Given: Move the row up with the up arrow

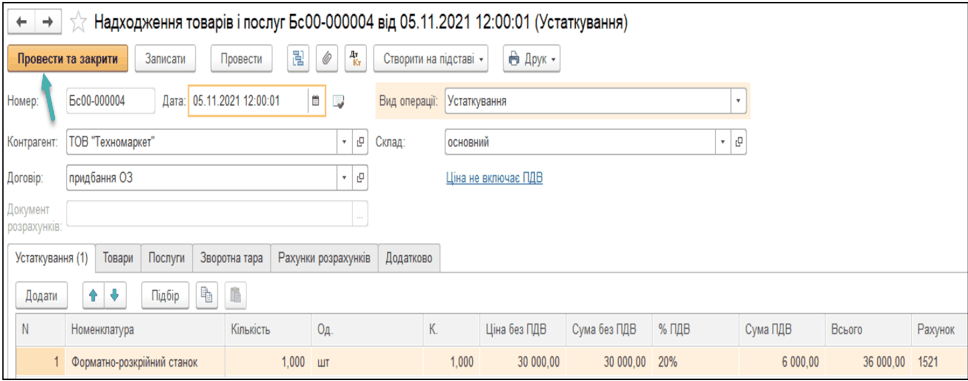Looking at the screenshot, I should pyautogui.click(x=93, y=296).
